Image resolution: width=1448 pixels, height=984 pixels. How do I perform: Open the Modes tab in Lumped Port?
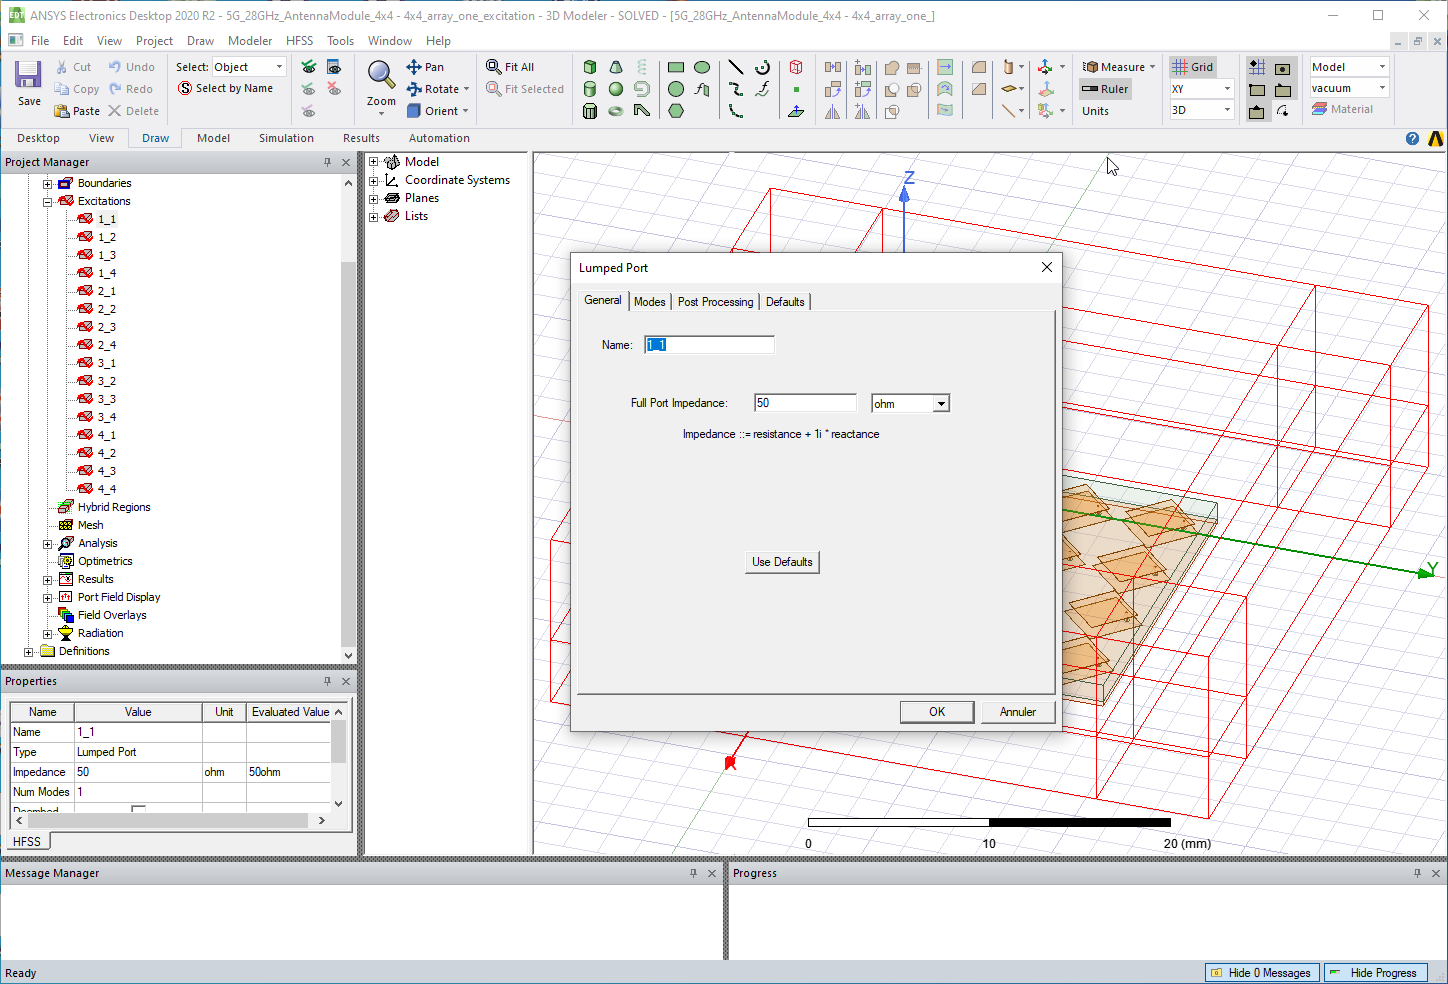649,302
